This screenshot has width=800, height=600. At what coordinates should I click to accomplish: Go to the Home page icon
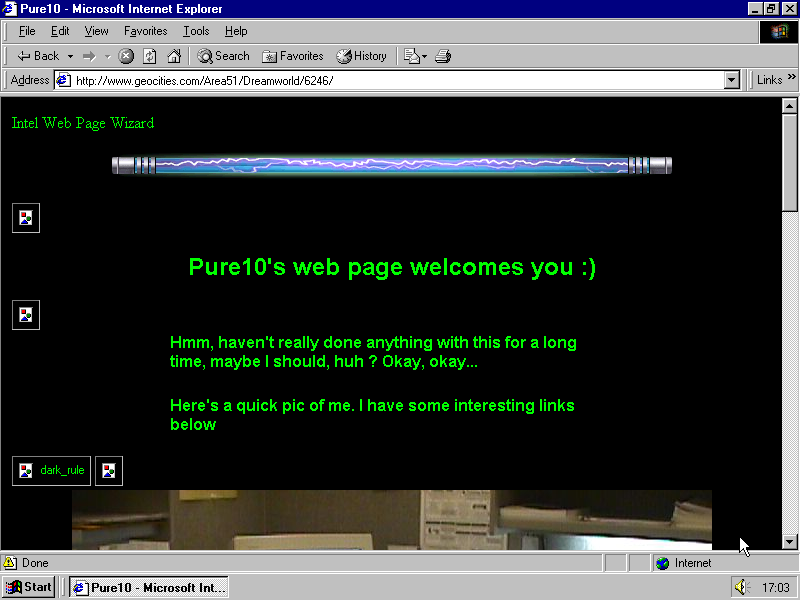174,56
